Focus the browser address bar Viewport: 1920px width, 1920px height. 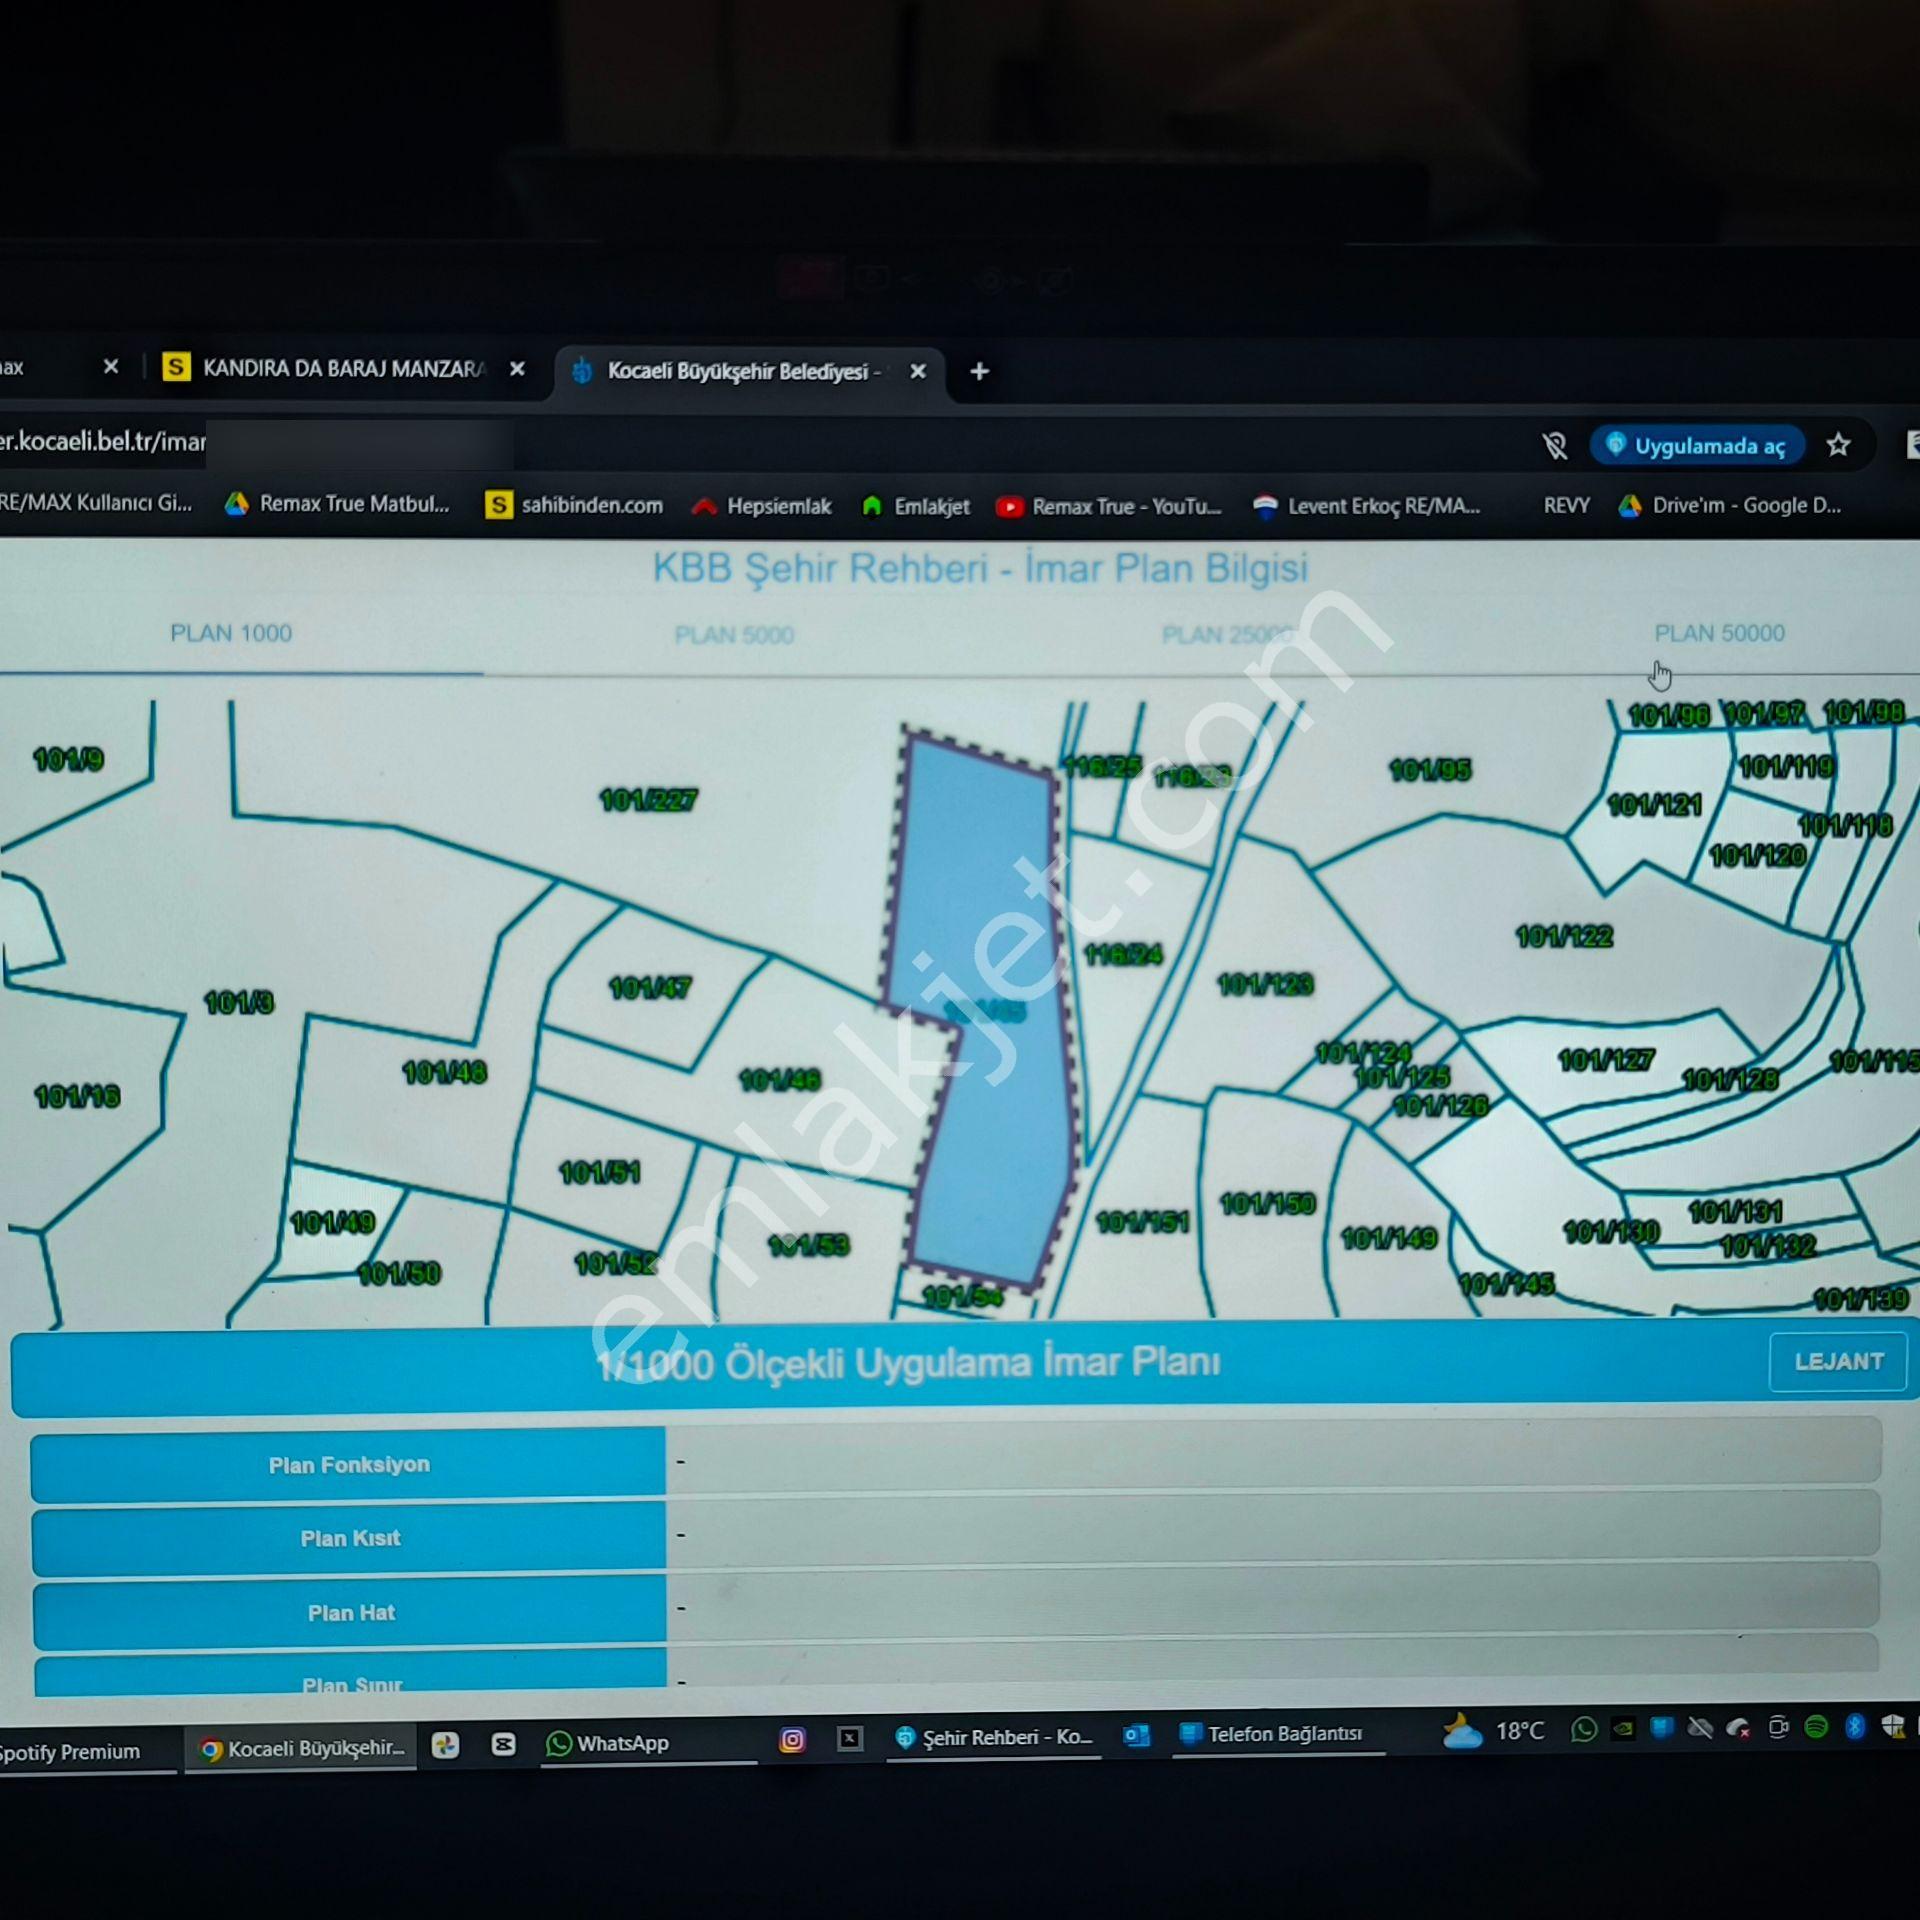760,444
